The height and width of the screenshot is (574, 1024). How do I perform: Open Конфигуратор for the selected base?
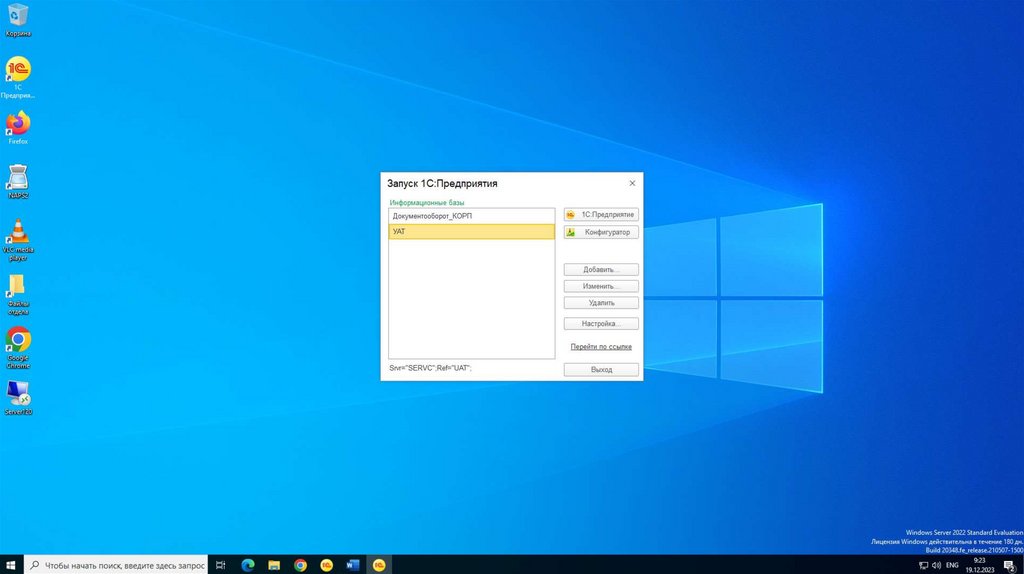pos(601,232)
